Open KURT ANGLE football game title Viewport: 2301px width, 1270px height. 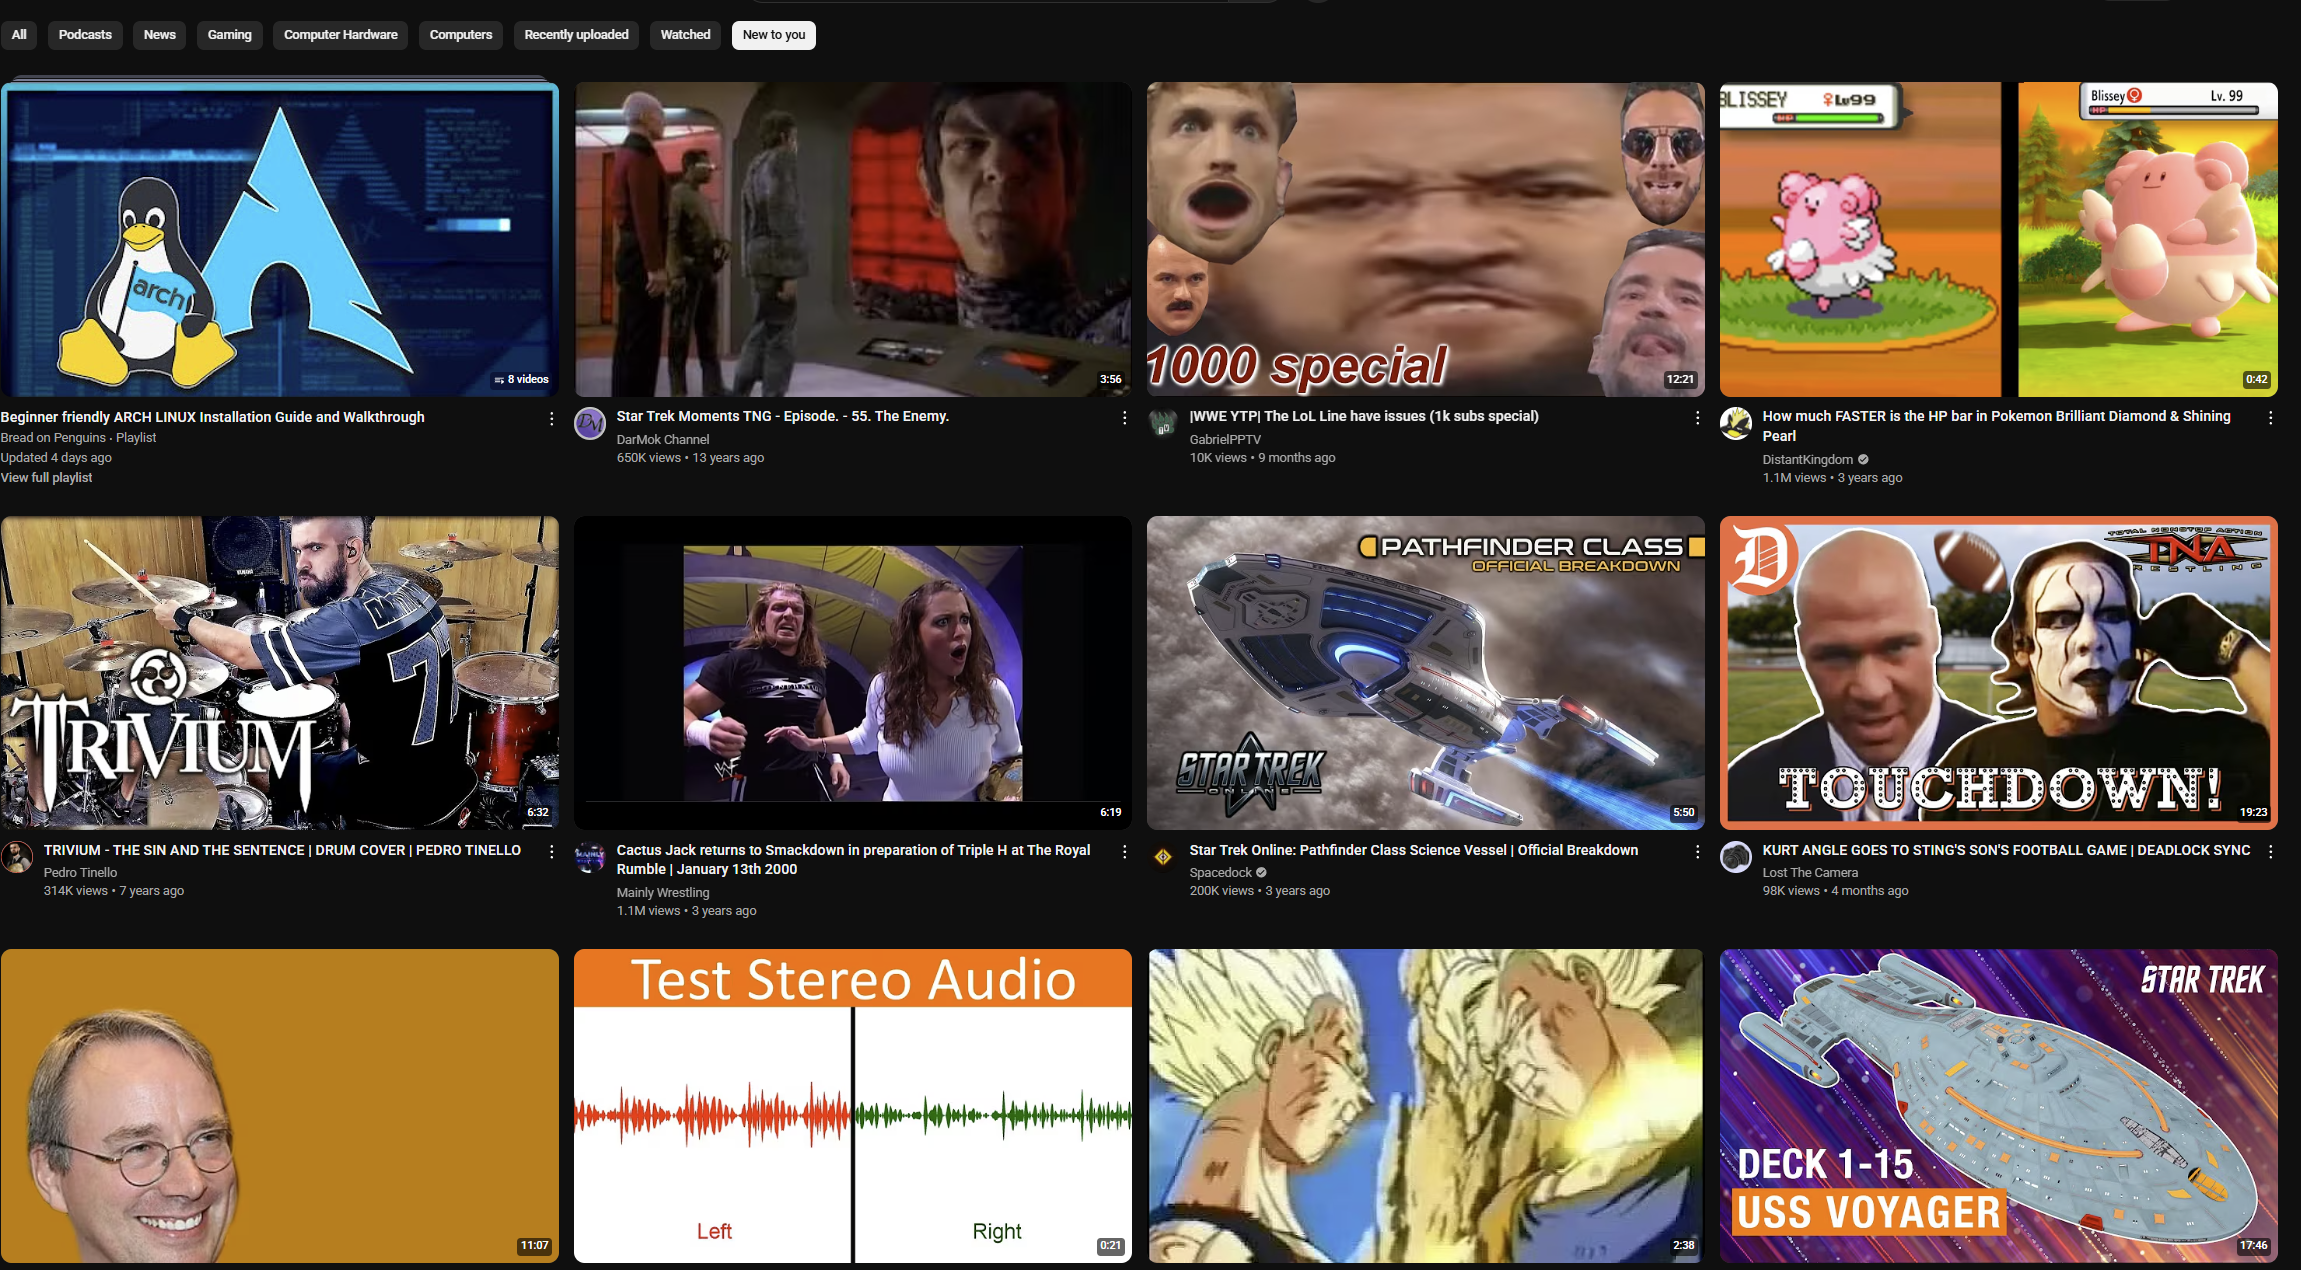pos(2006,850)
